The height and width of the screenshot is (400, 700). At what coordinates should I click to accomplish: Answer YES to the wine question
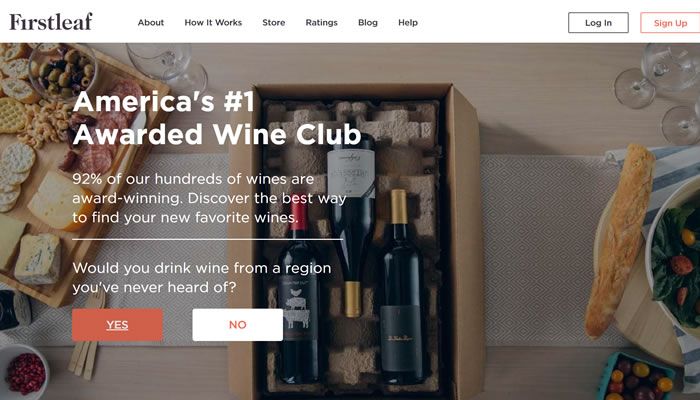click(x=117, y=325)
